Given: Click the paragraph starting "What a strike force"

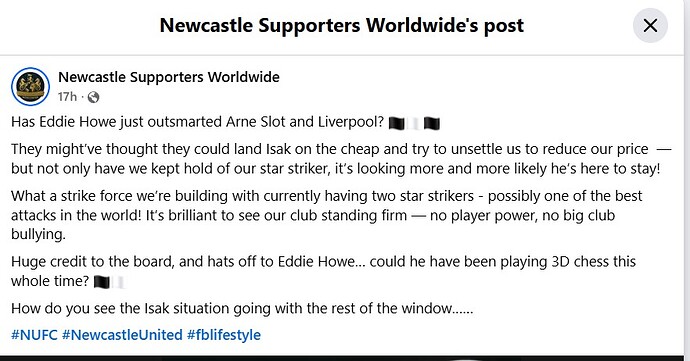Looking at the screenshot, I should (x=327, y=215).
